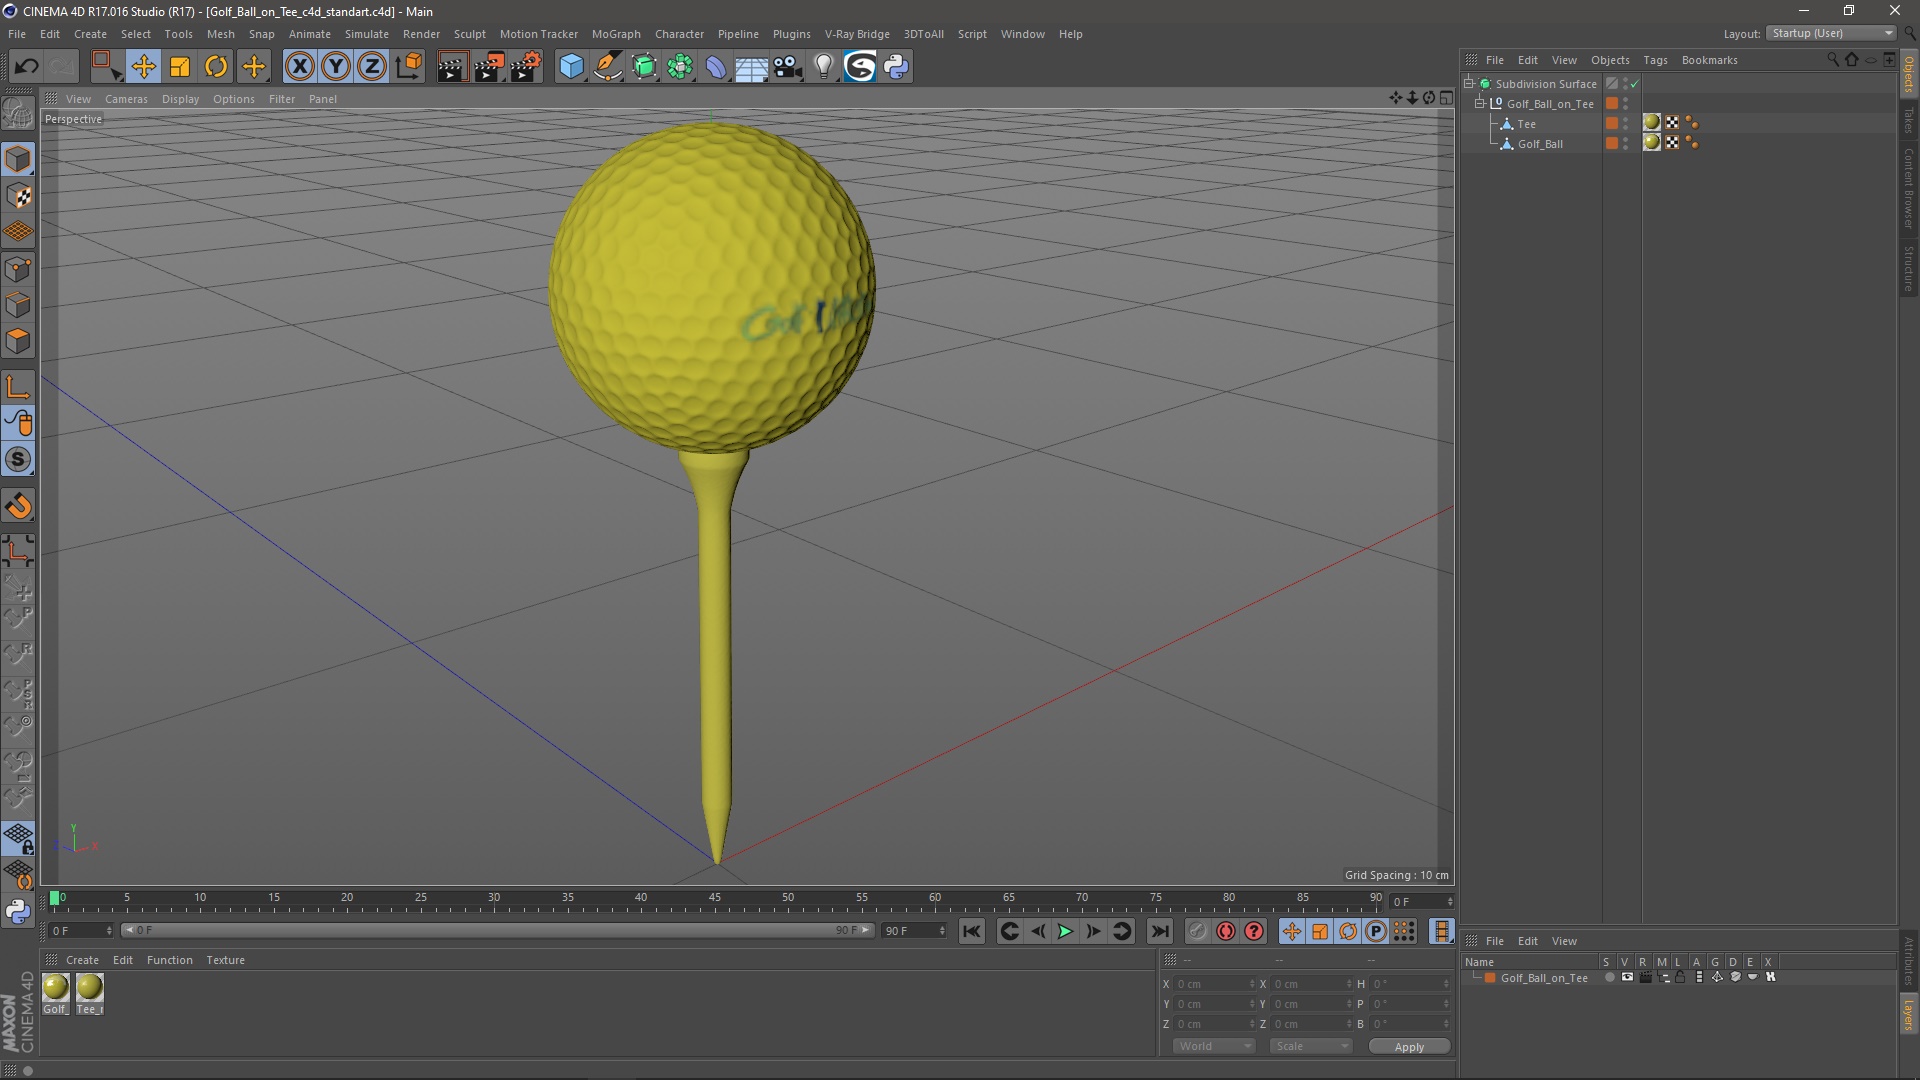The width and height of the screenshot is (1920, 1080).
Task: Select the Scale tool
Action: [180, 67]
